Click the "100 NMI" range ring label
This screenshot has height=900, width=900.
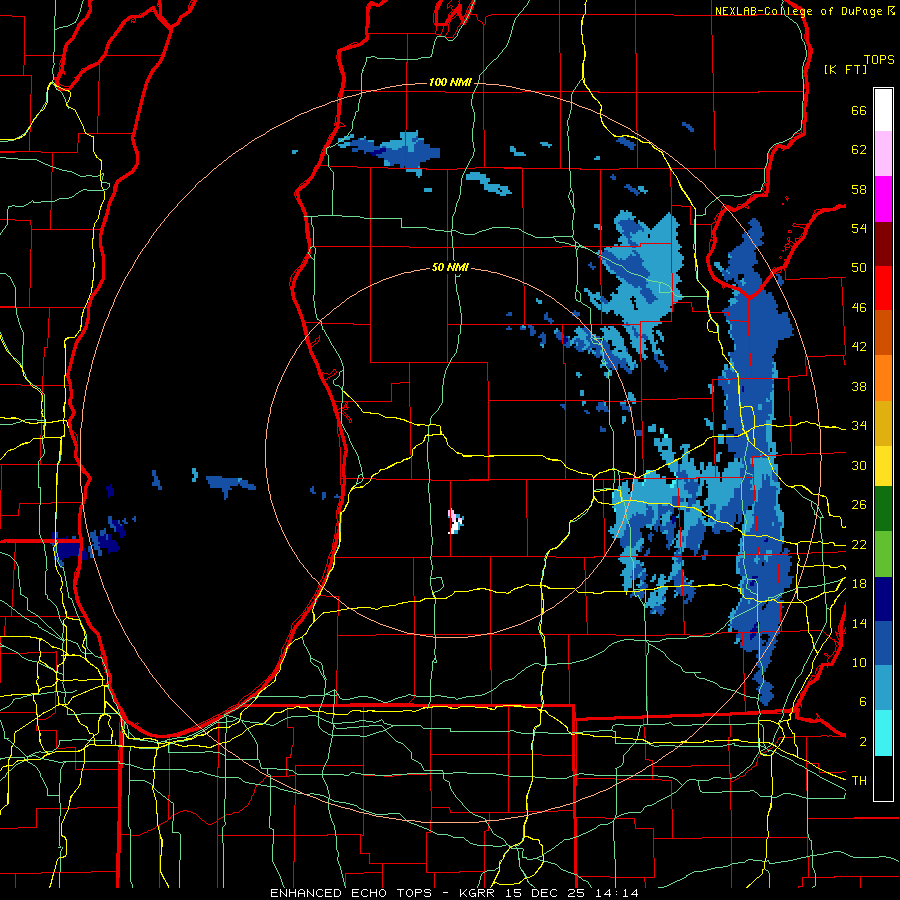(450, 83)
